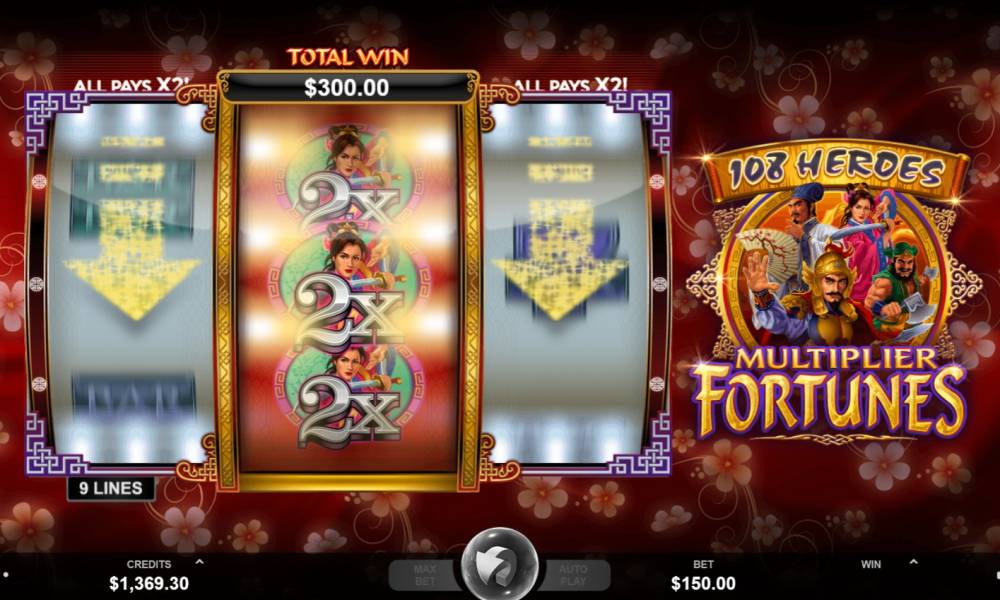Click left All Pays X2 label
1000x600 pixels.
pyautogui.click(x=133, y=85)
